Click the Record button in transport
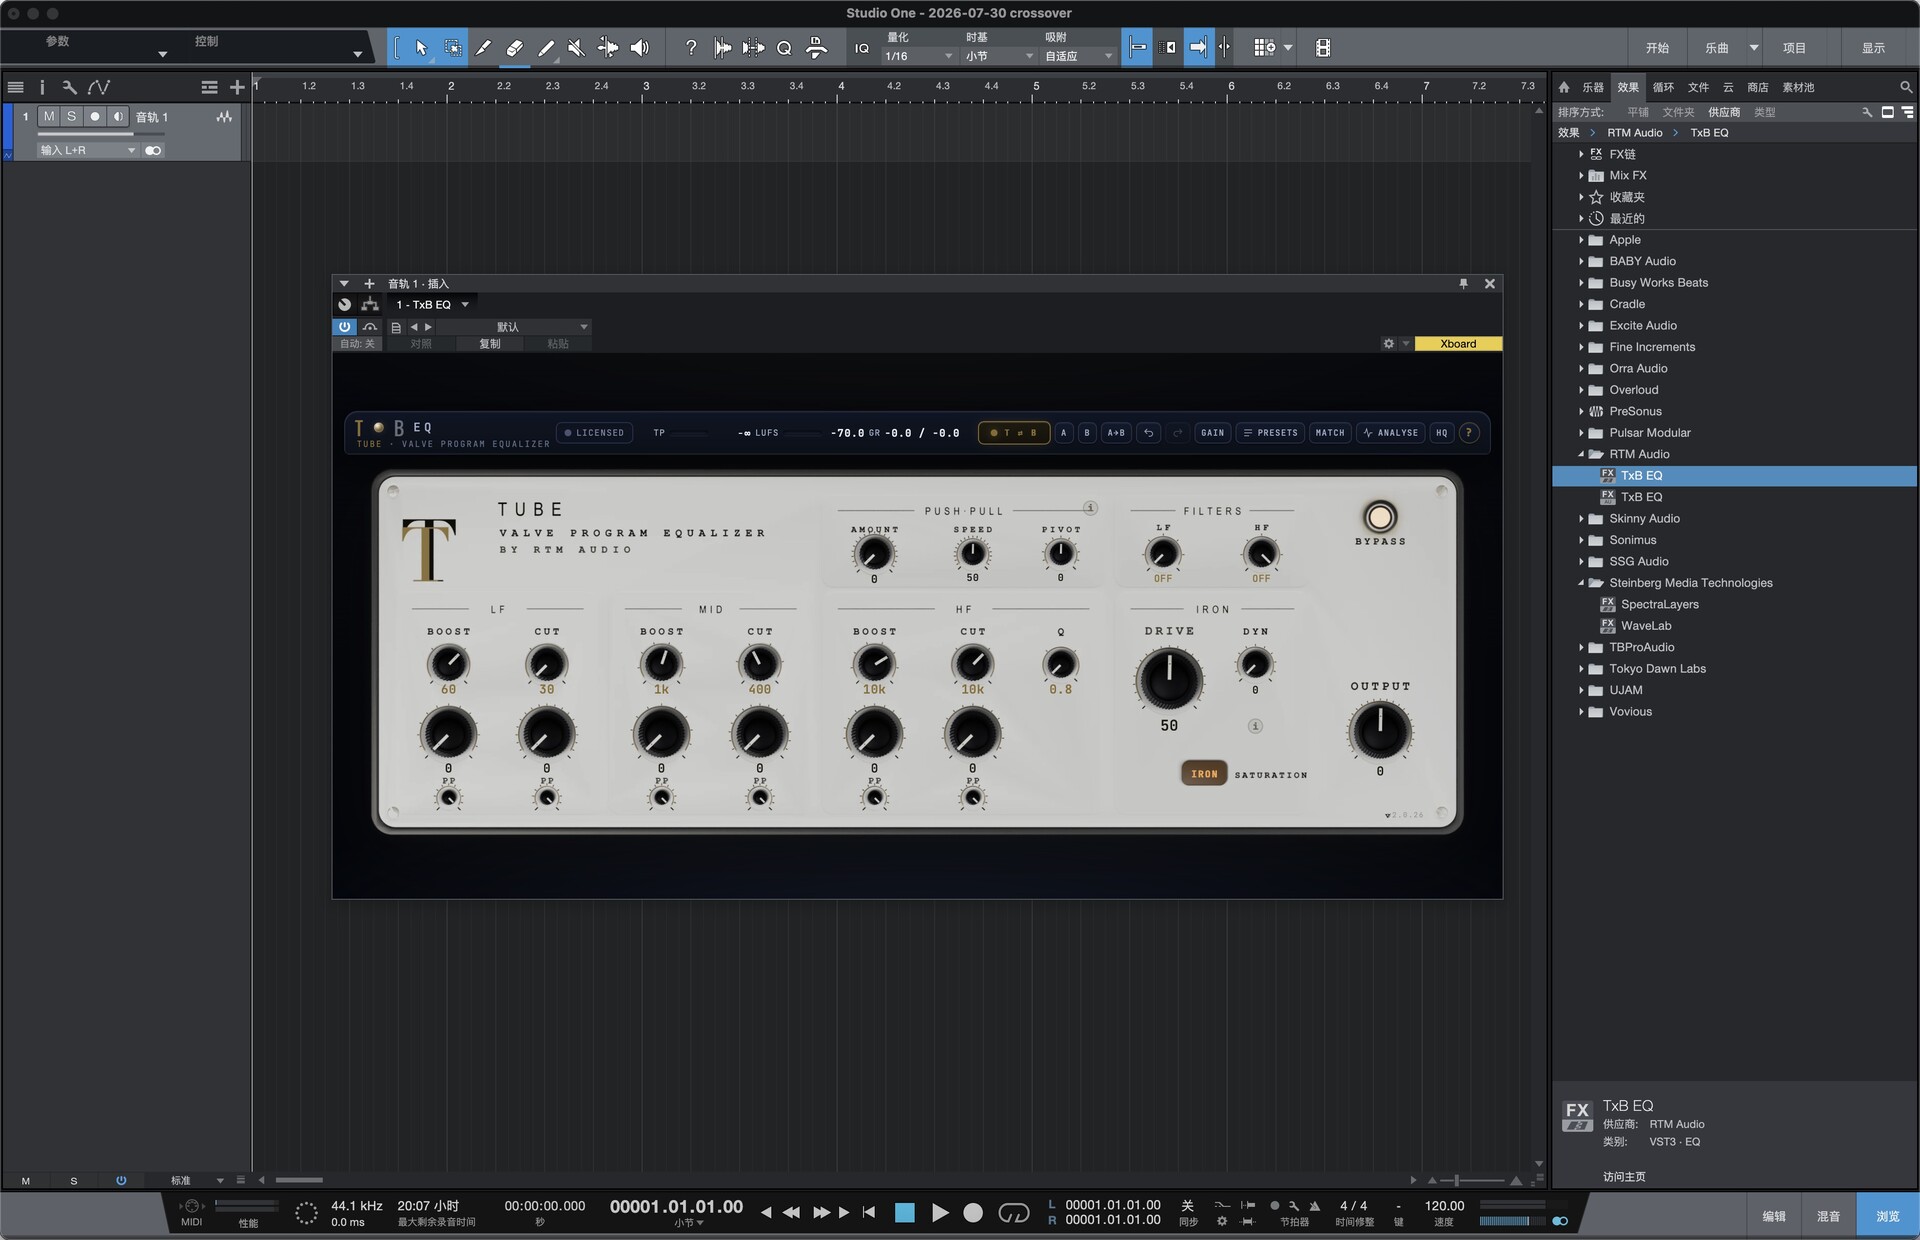 pos(973,1213)
